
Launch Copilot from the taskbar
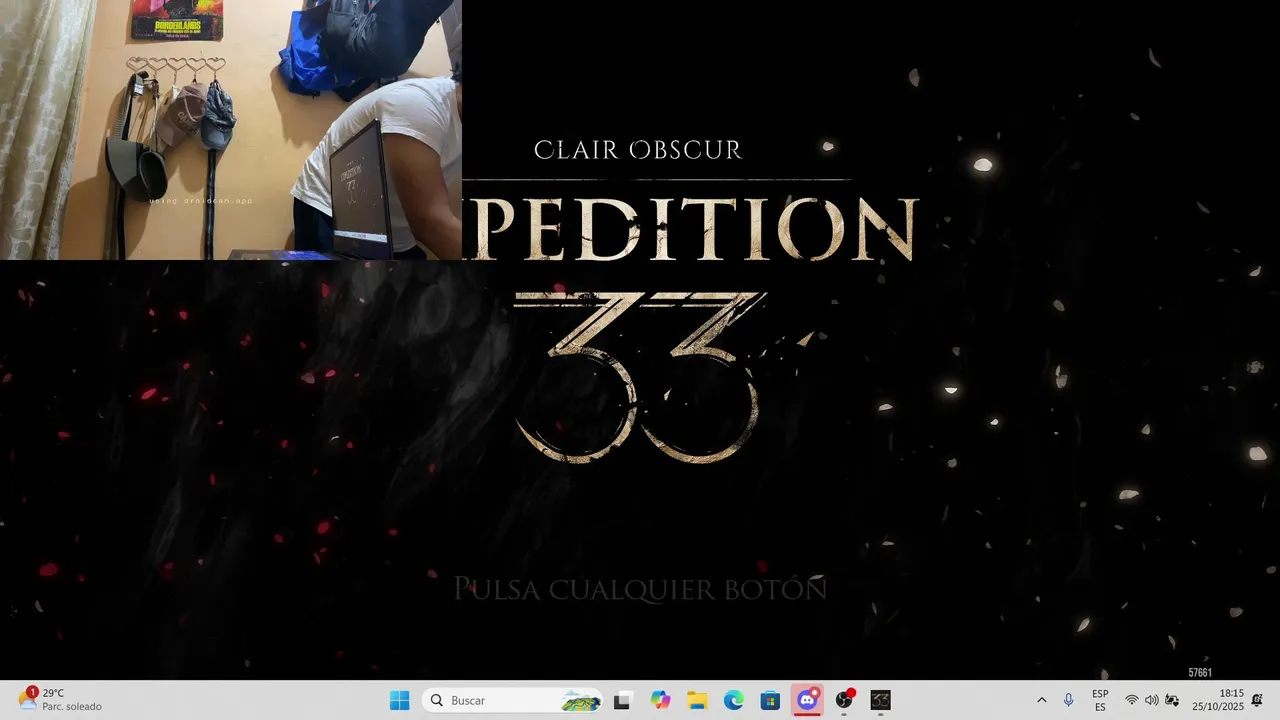click(660, 700)
